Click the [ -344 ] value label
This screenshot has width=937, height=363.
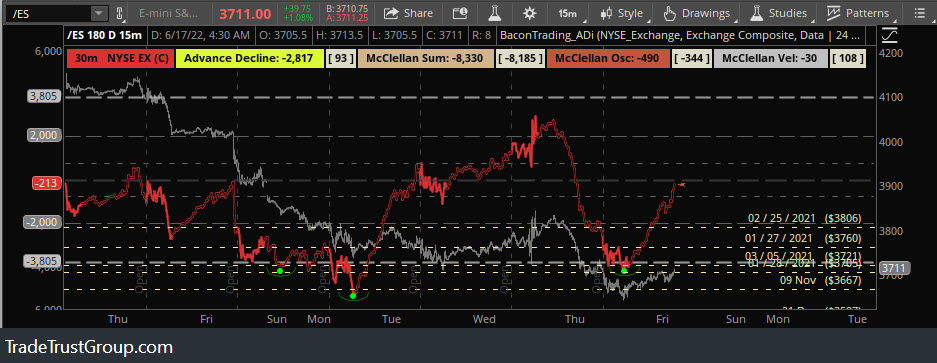pos(692,59)
